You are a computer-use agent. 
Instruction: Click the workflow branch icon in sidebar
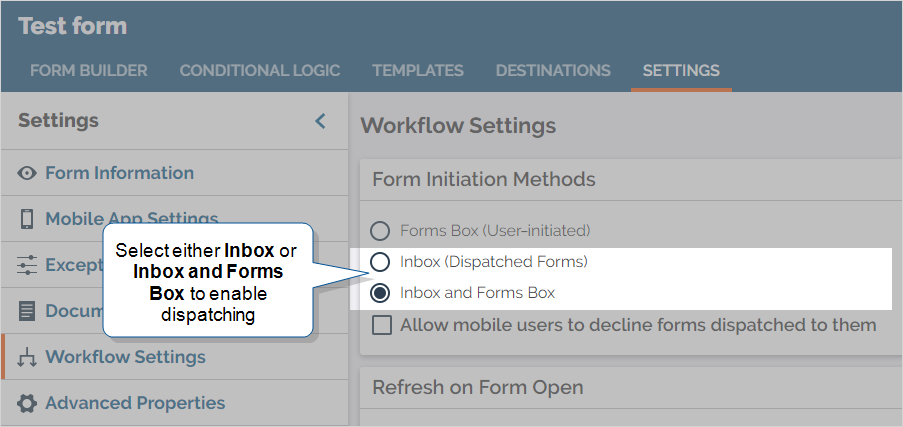[x=27, y=357]
